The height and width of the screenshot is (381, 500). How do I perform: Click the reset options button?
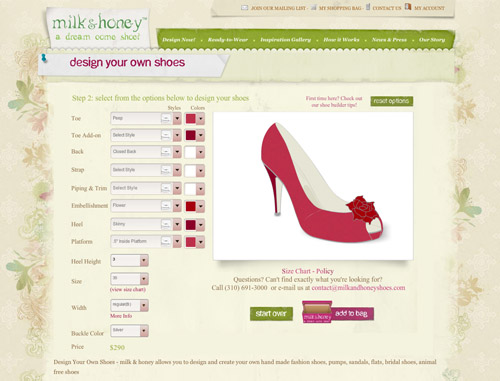(x=392, y=101)
